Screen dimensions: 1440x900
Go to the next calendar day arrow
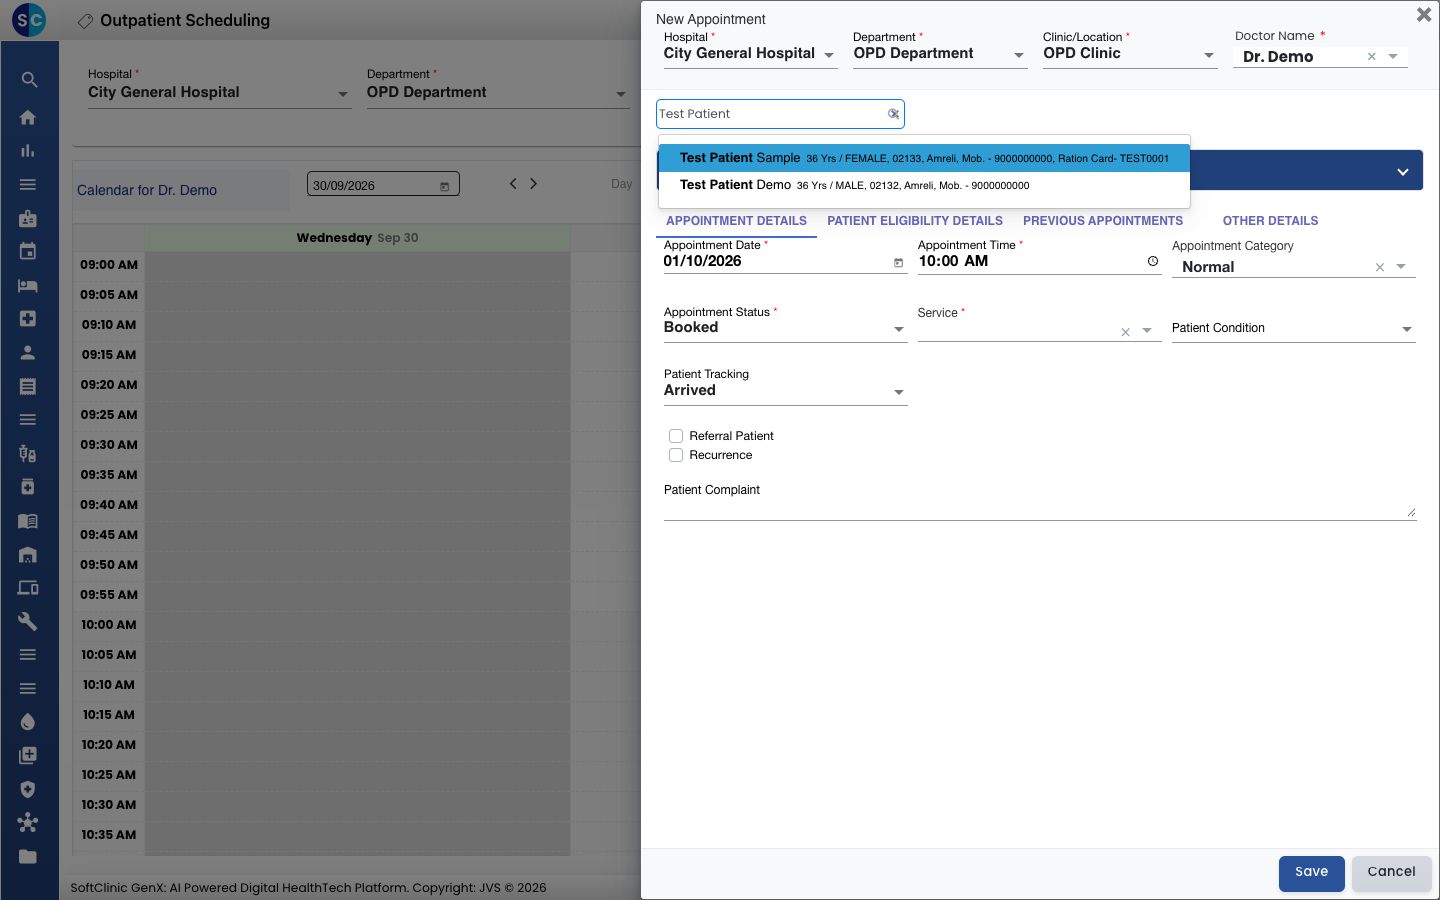534,184
